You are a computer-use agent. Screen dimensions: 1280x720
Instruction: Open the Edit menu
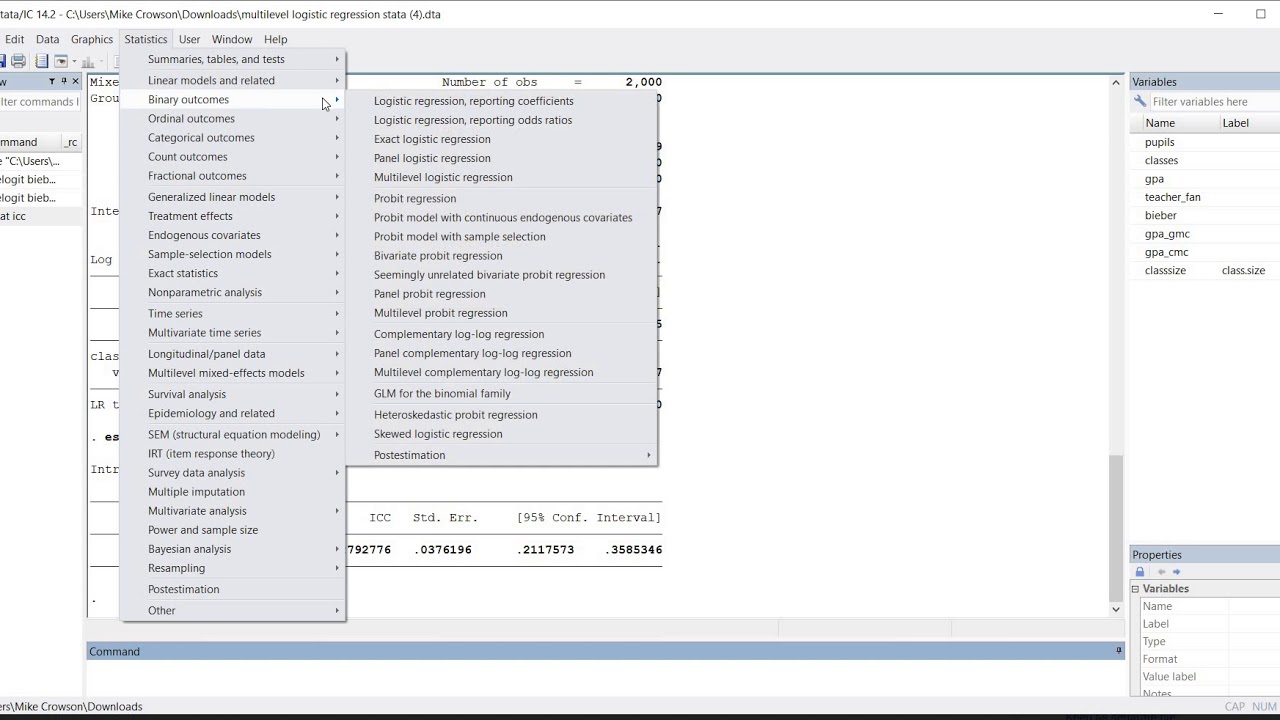tap(14, 39)
